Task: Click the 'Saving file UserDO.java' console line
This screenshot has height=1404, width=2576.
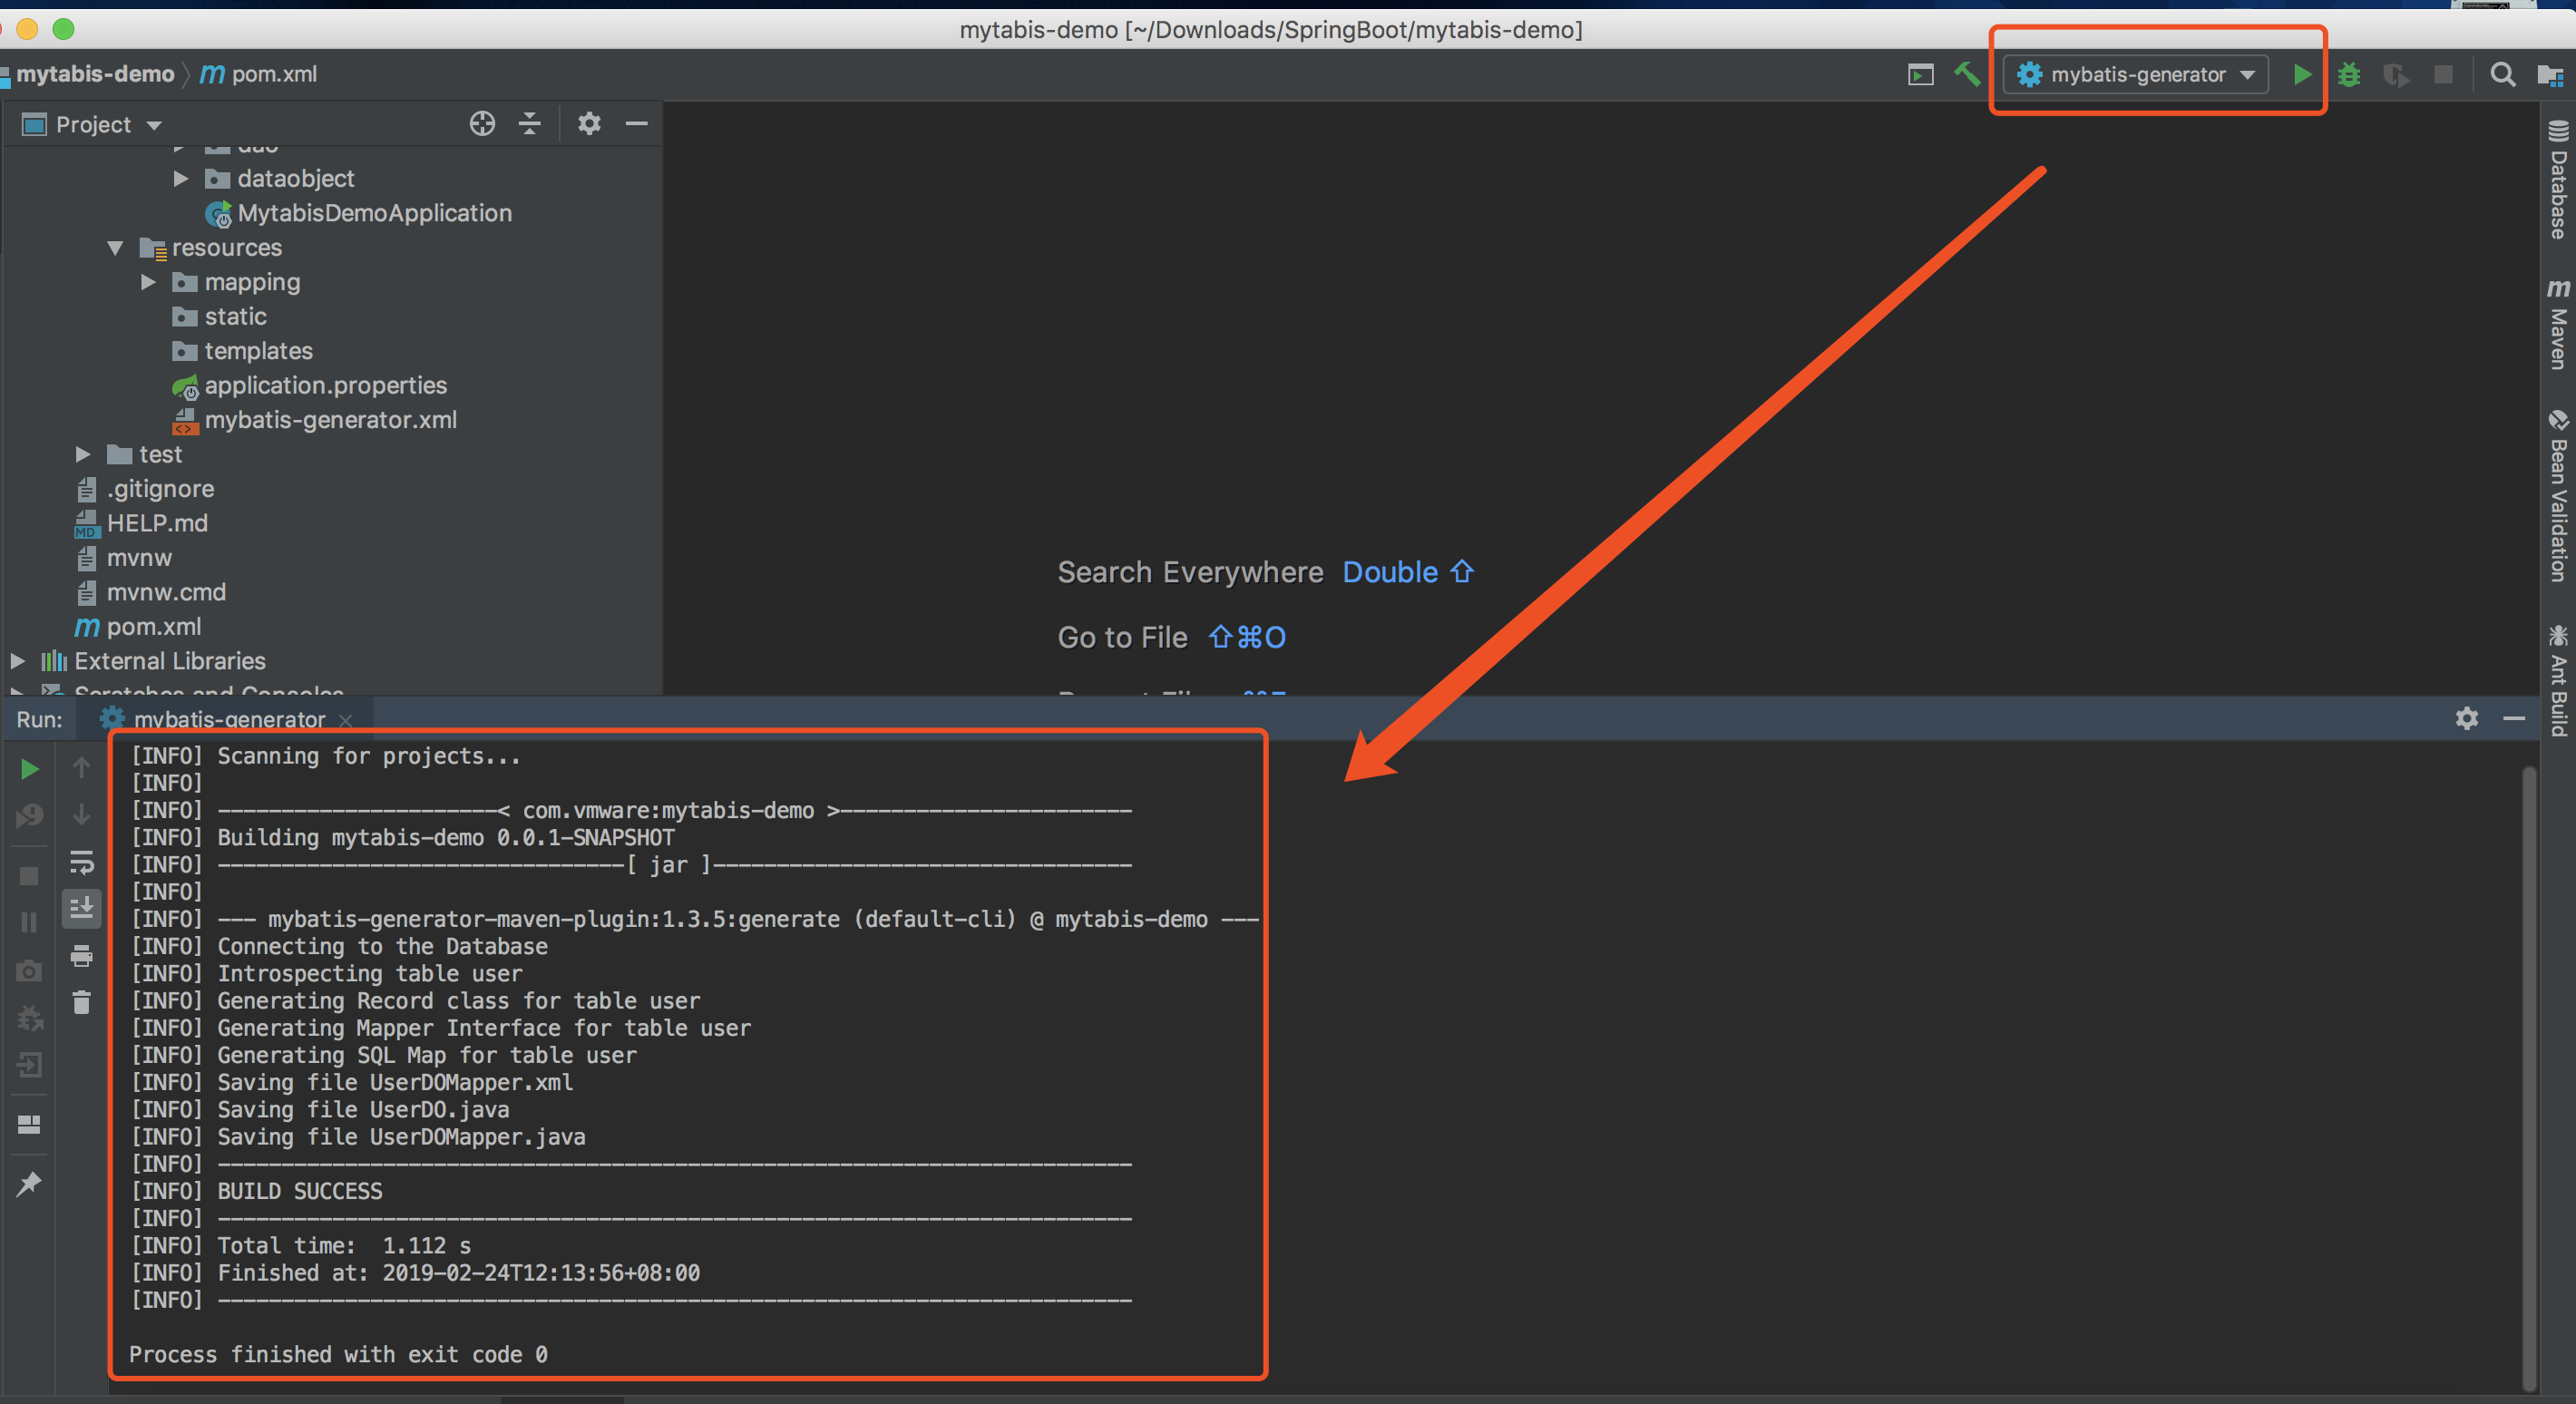Action: click(x=321, y=1109)
